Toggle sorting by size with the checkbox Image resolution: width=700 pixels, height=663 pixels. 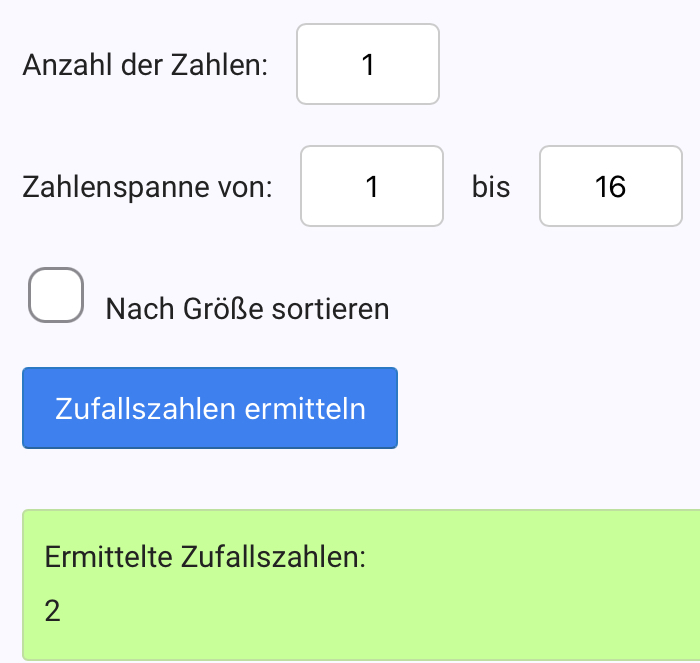coord(56,295)
